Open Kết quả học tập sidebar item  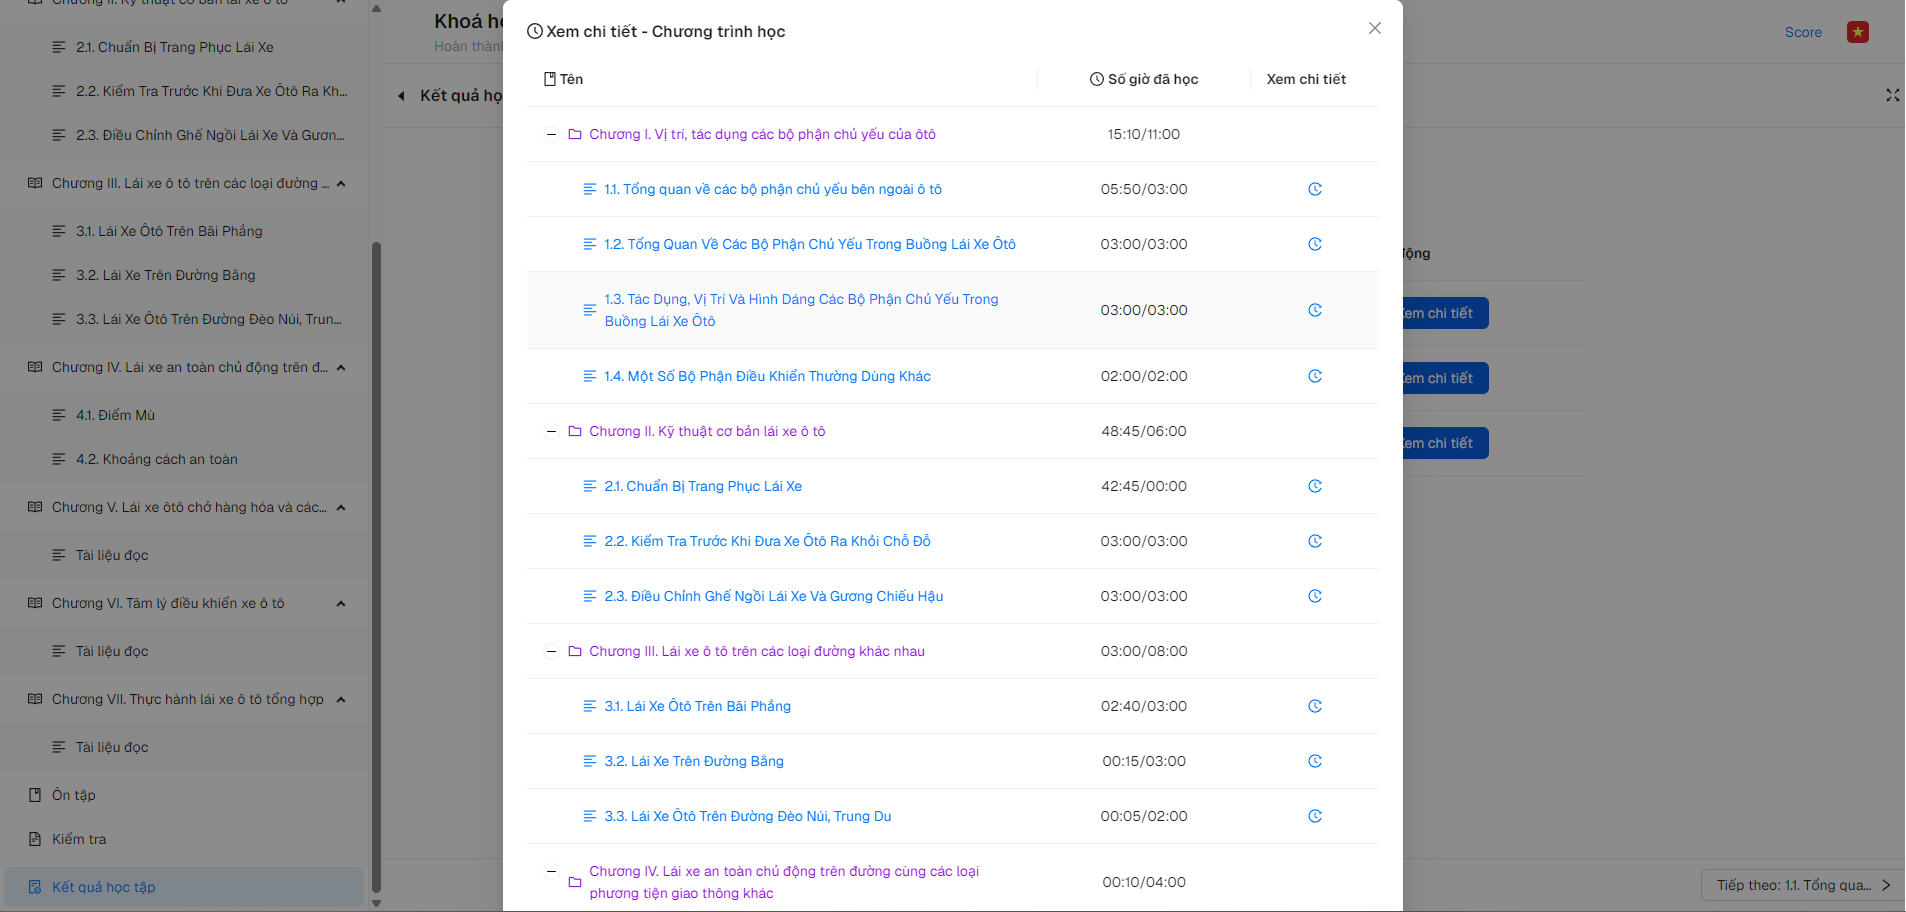click(x=103, y=887)
